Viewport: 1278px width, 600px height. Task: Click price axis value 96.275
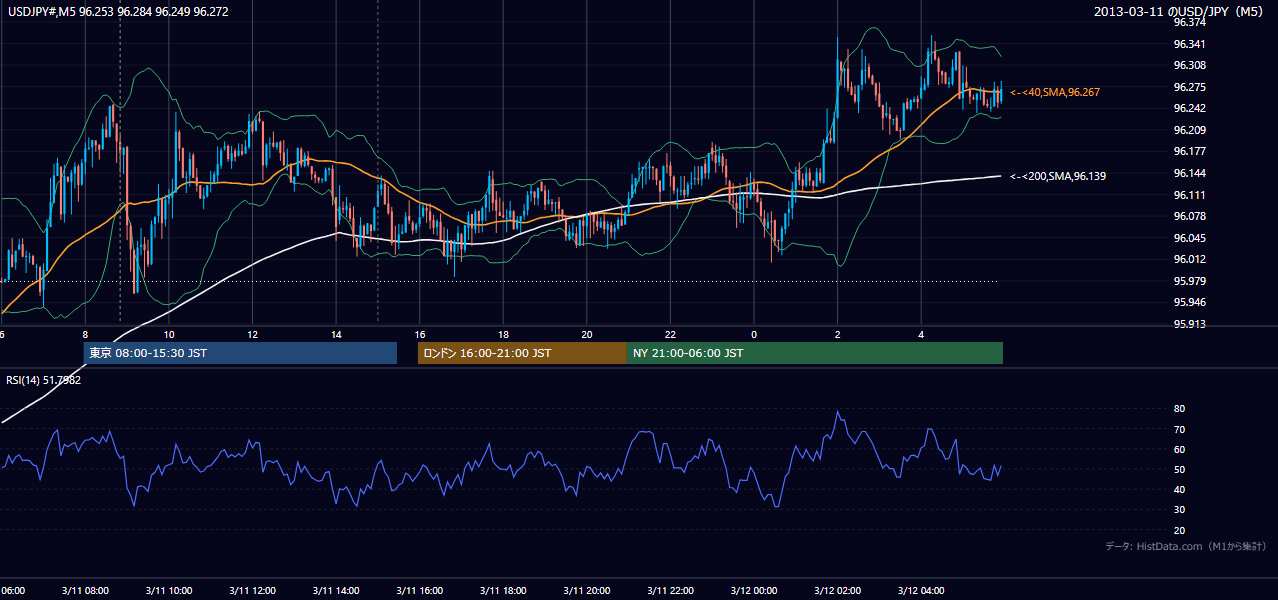pyautogui.click(x=1189, y=87)
